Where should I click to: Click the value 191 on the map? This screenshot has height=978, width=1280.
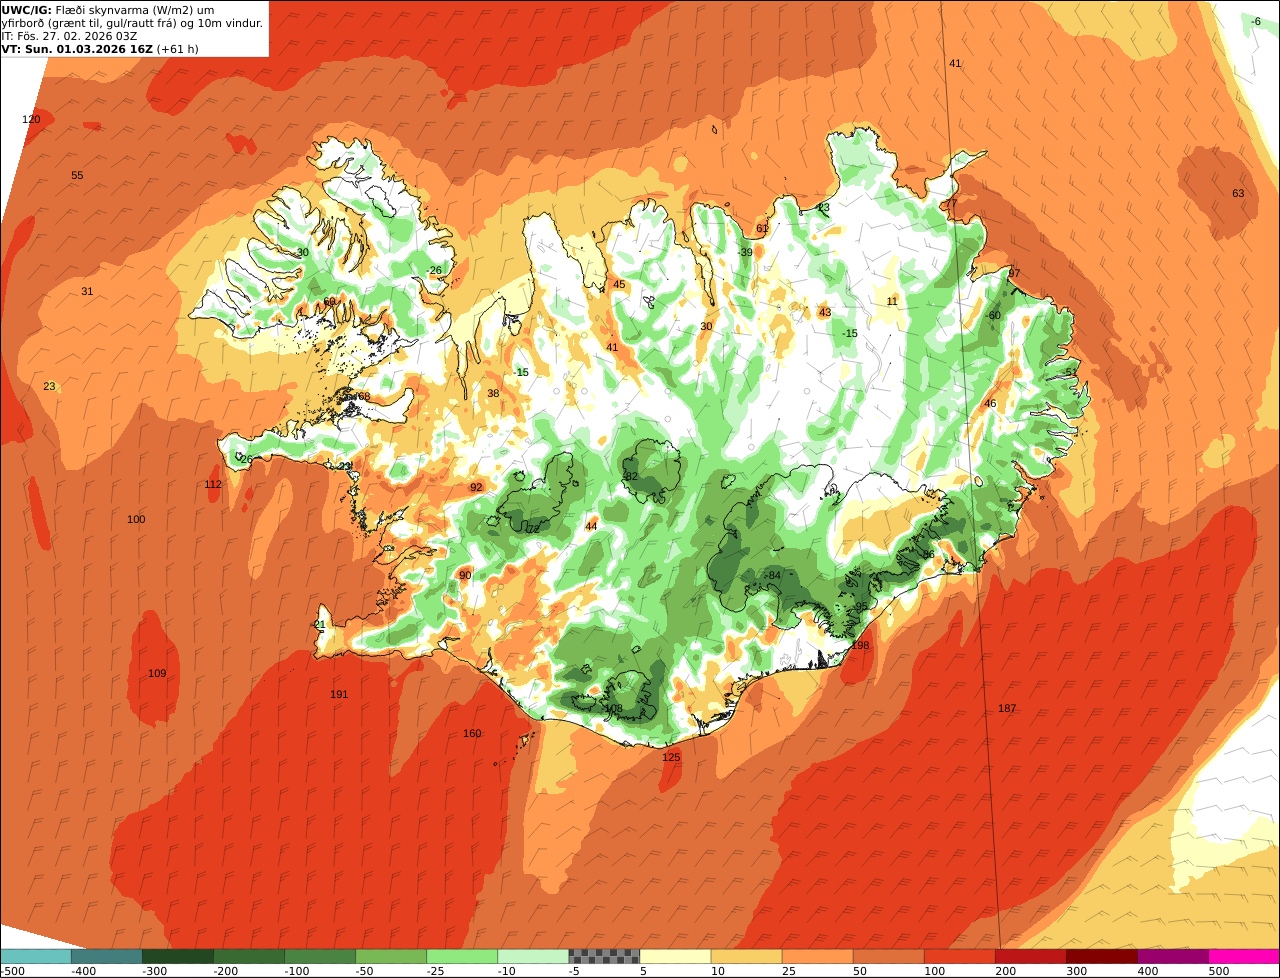(x=339, y=694)
